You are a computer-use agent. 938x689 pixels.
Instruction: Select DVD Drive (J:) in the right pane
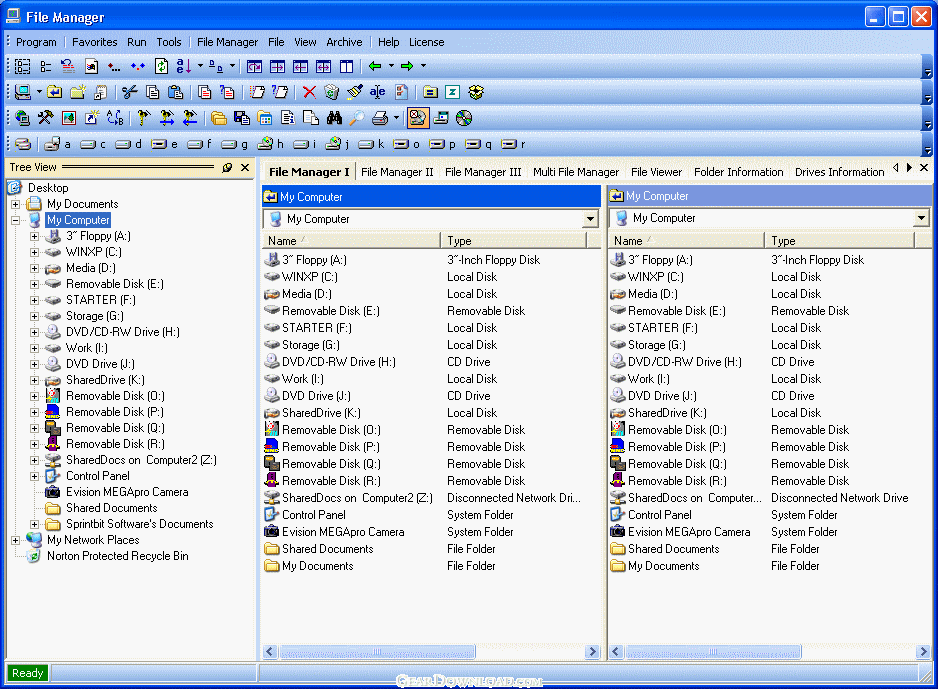[662, 396]
